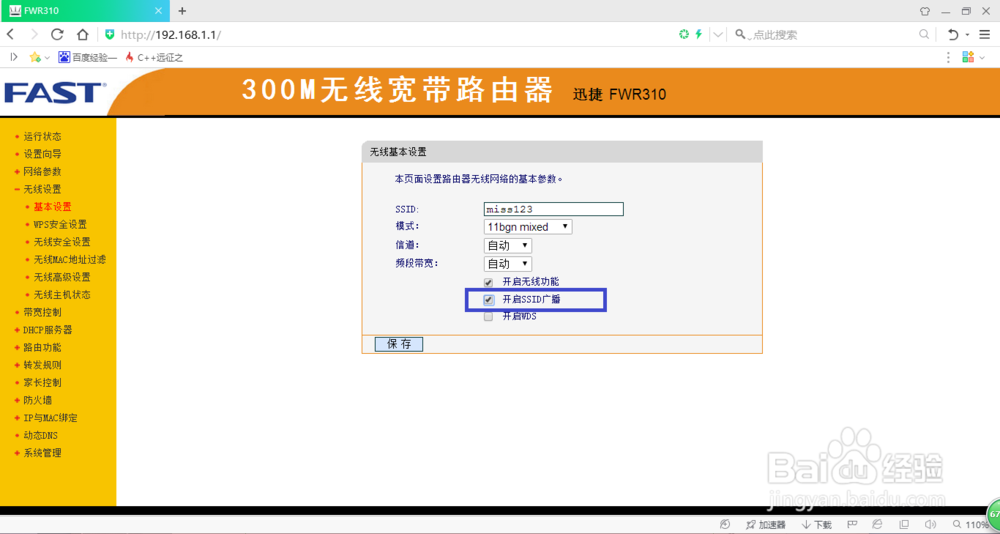
Task: Open 下载 downloads in status bar
Action: (x=818, y=525)
